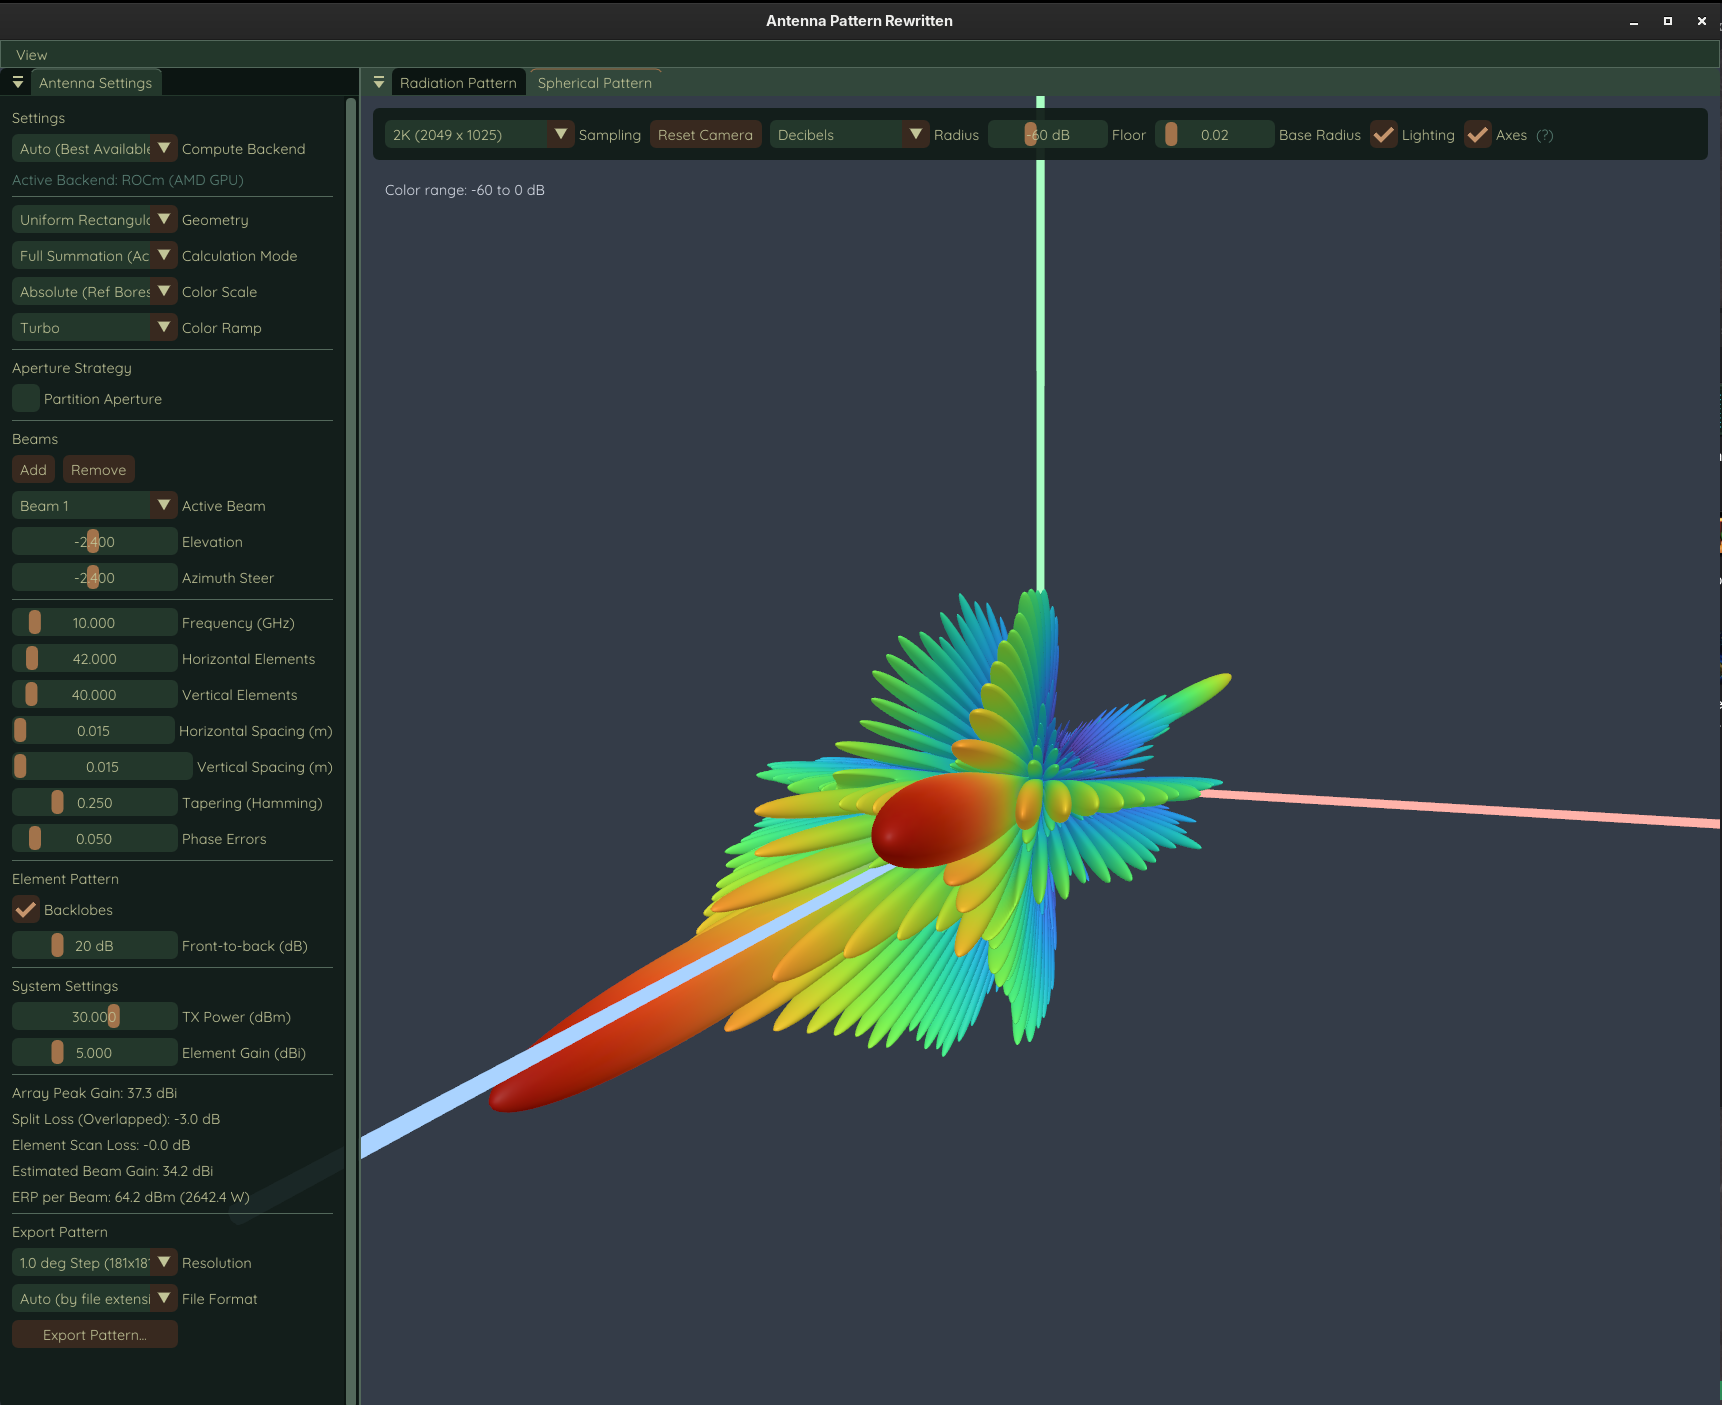Choose a Color Ramp from the Turbo dropdown

94,327
